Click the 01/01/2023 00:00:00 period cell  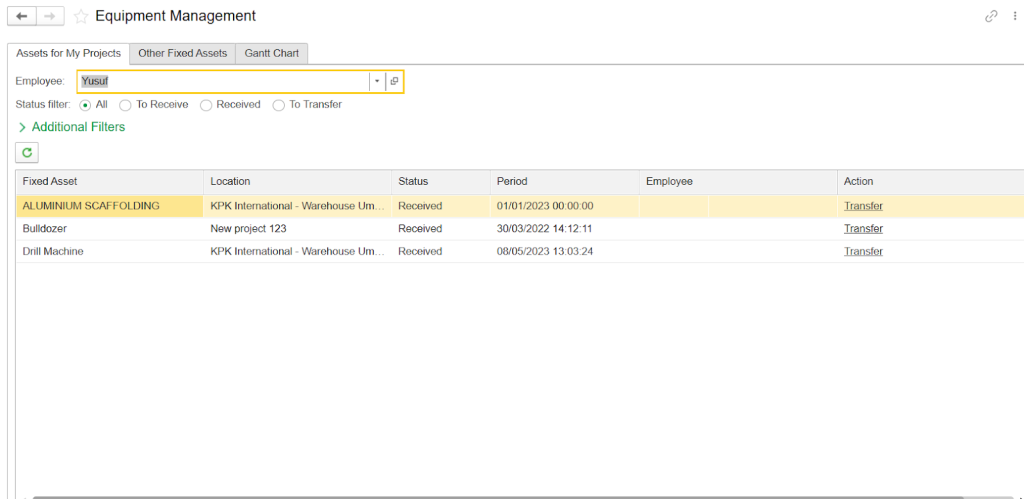[565, 206]
